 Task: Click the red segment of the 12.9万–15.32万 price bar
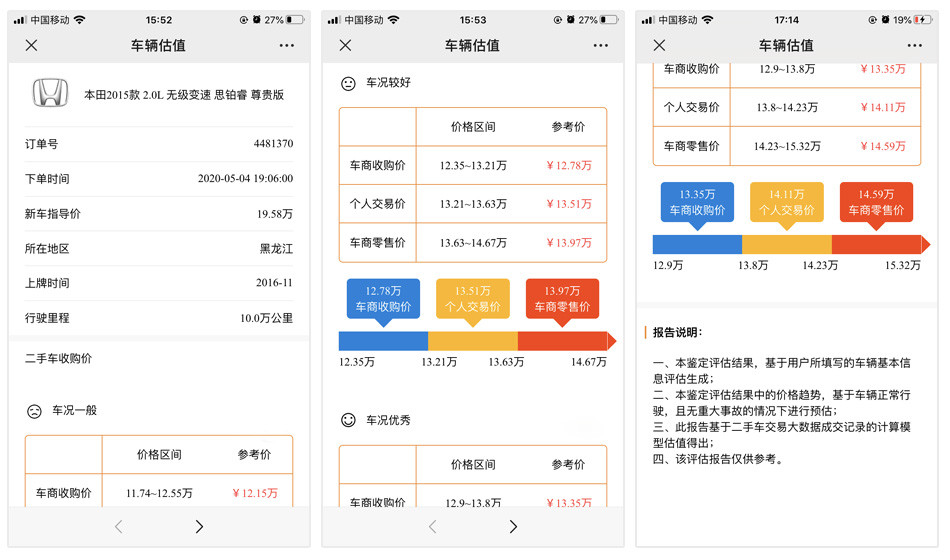tap(878, 244)
